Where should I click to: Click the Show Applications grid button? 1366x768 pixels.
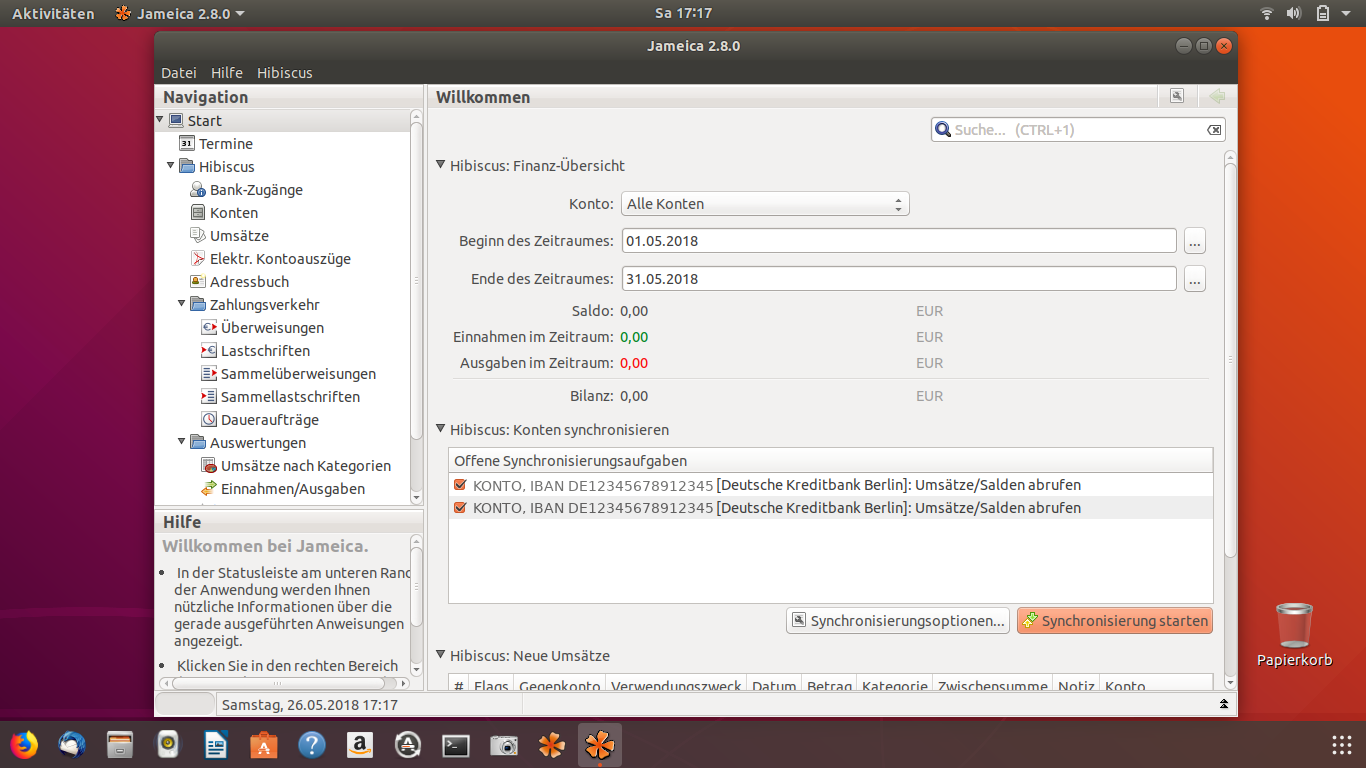point(1342,745)
